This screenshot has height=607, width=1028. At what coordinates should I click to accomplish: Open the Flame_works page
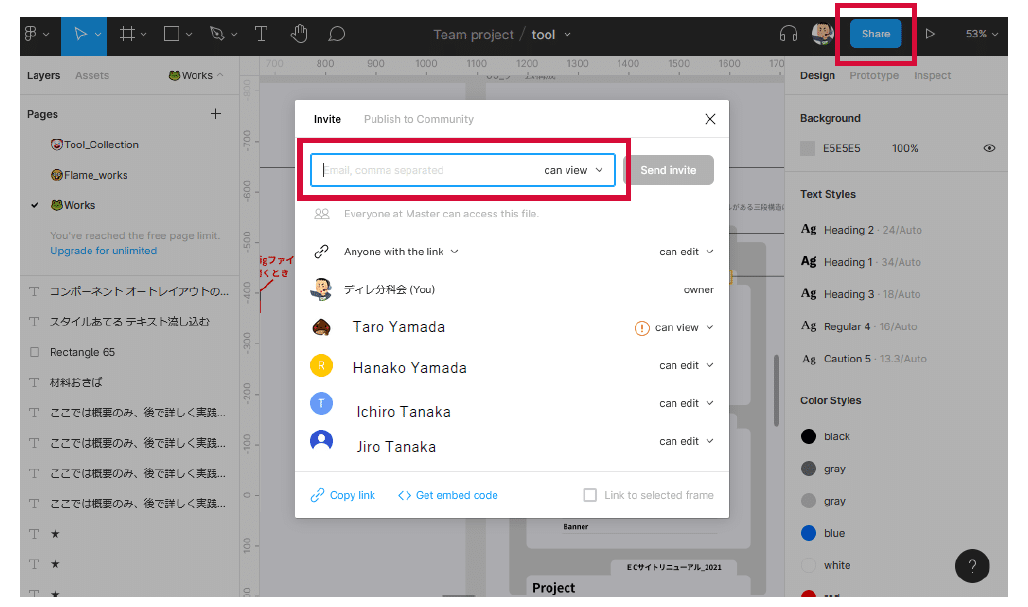(89, 175)
